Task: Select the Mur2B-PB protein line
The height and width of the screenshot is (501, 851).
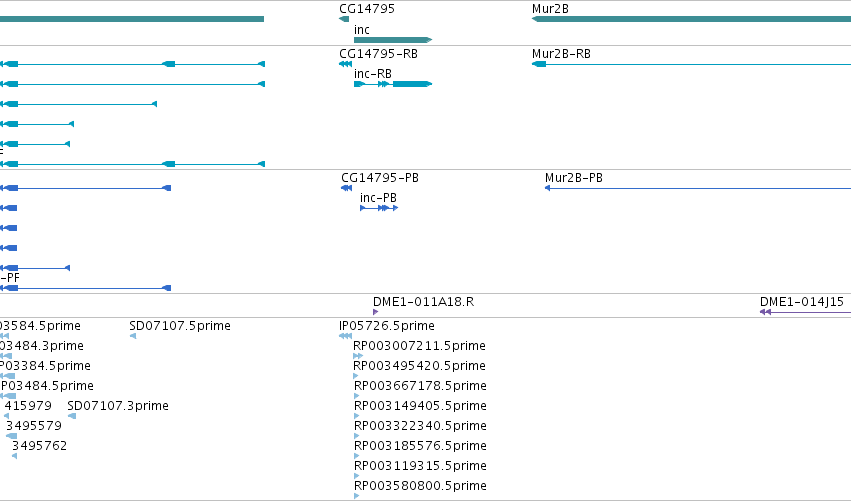Action: tap(698, 188)
